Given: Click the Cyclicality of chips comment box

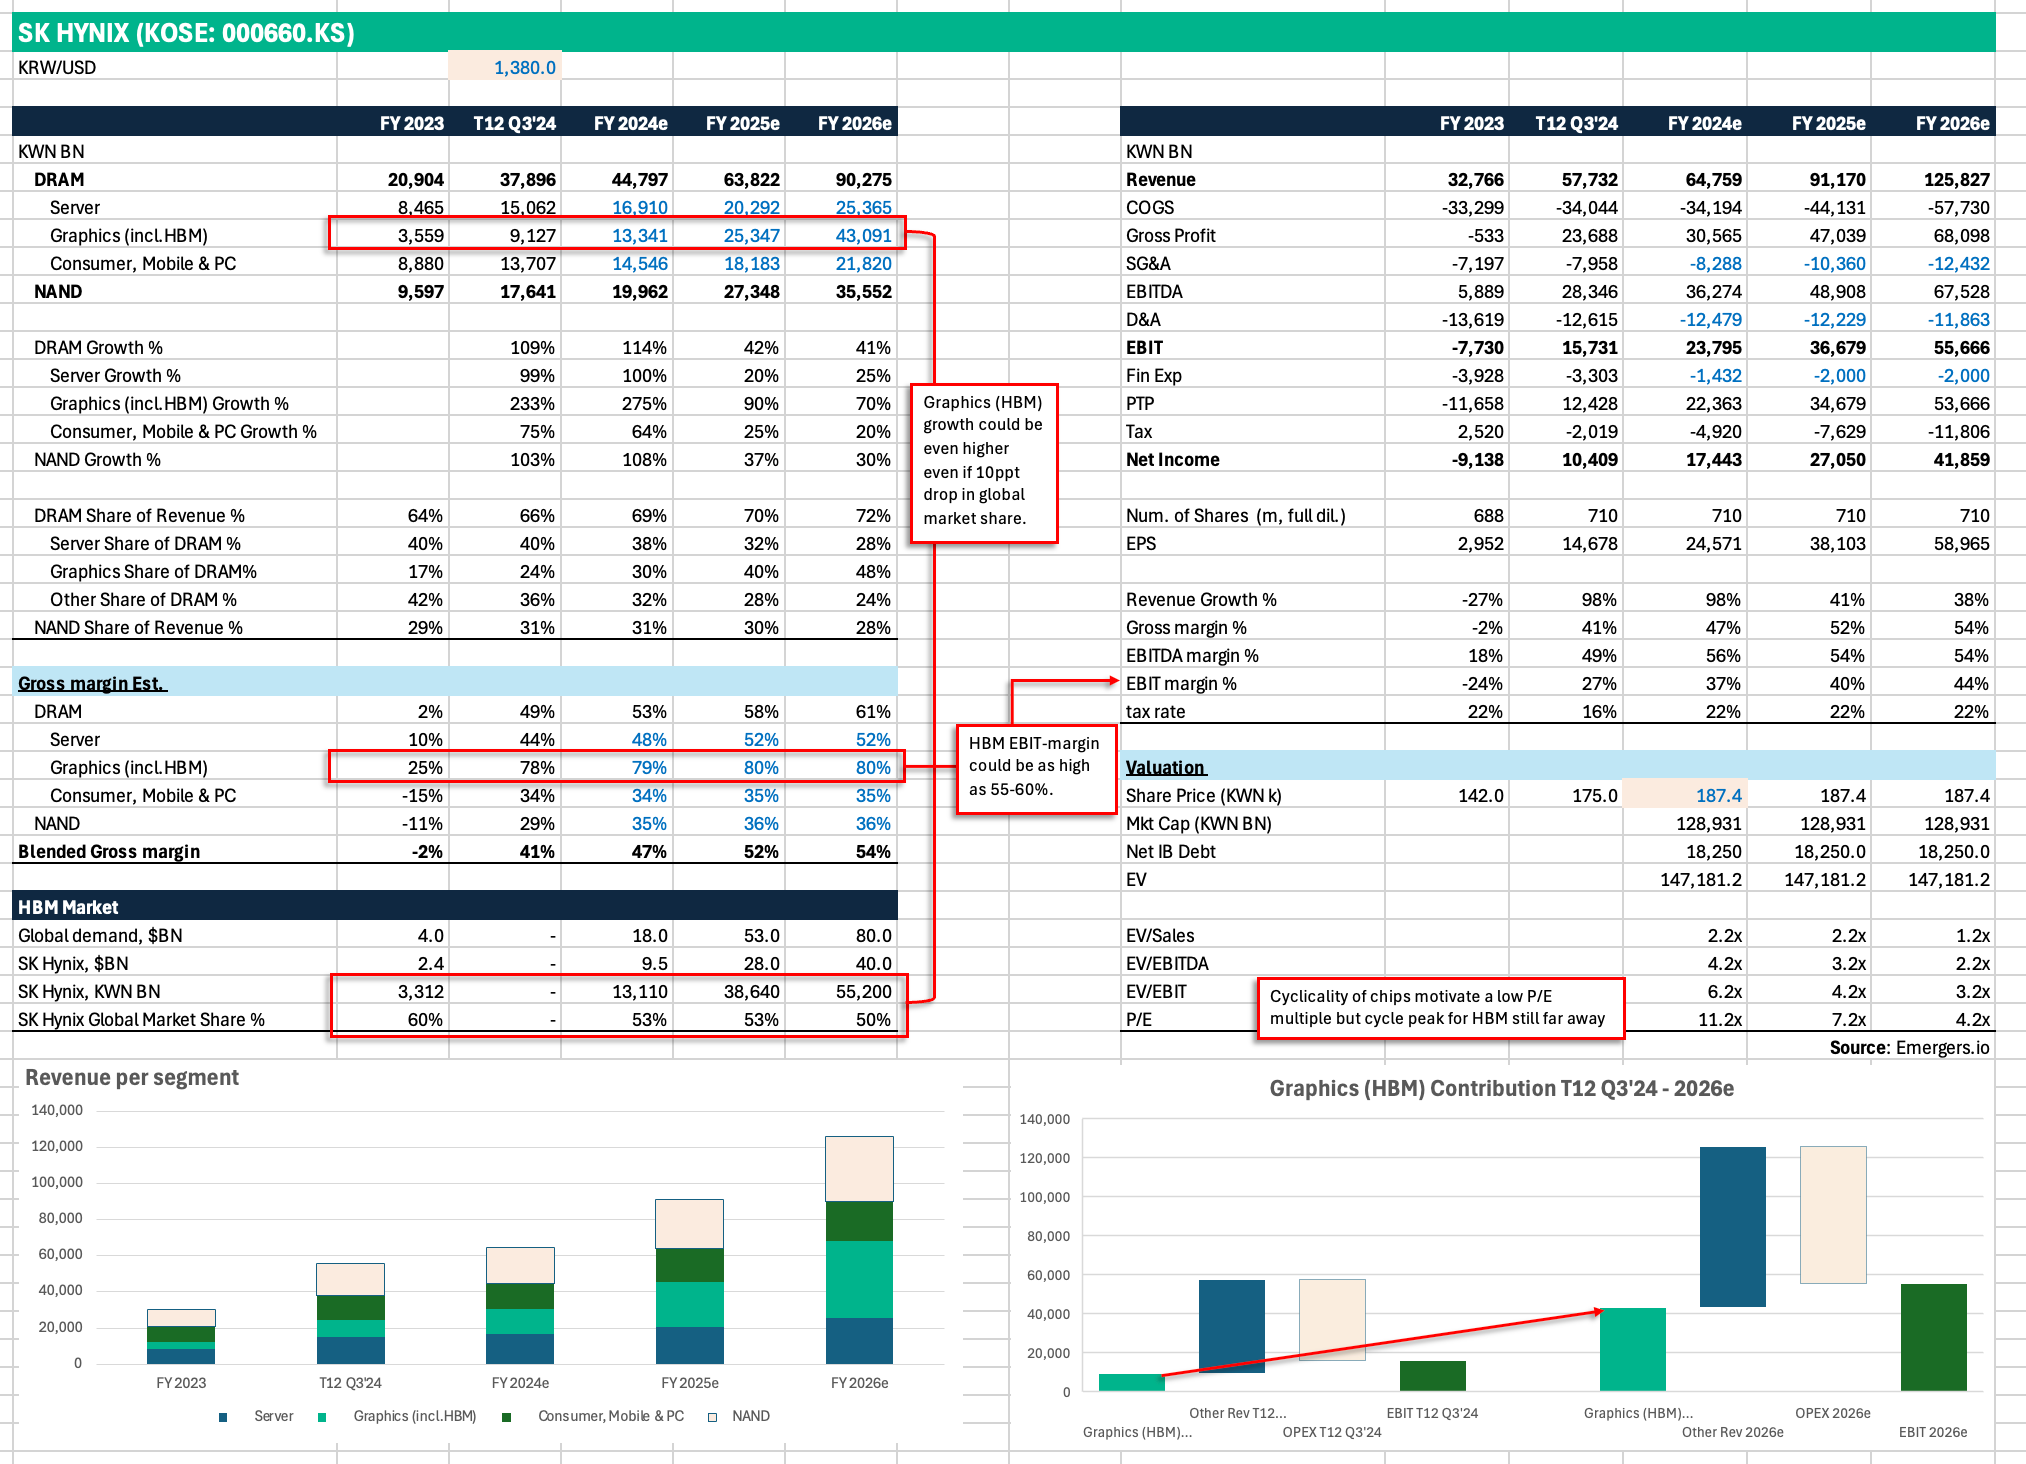Looking at the screenshot, I should [1439, 1007].
